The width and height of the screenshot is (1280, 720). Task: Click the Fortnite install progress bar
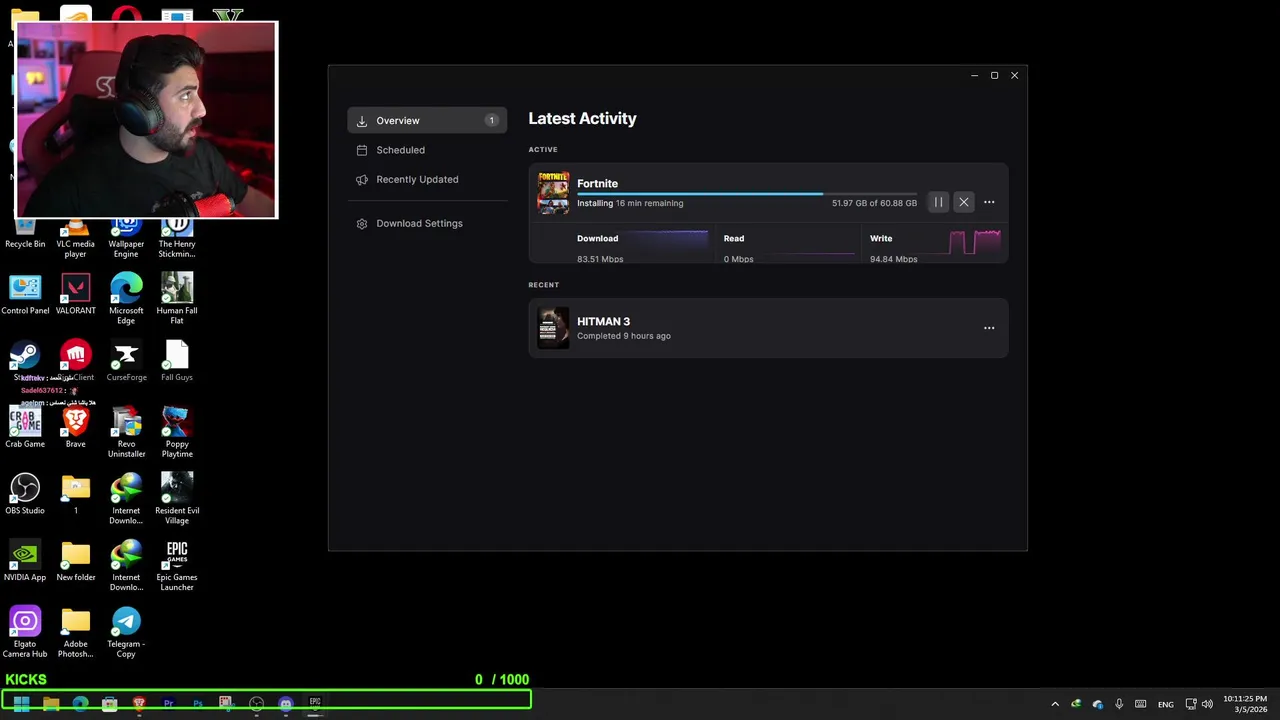coord(747,194)
